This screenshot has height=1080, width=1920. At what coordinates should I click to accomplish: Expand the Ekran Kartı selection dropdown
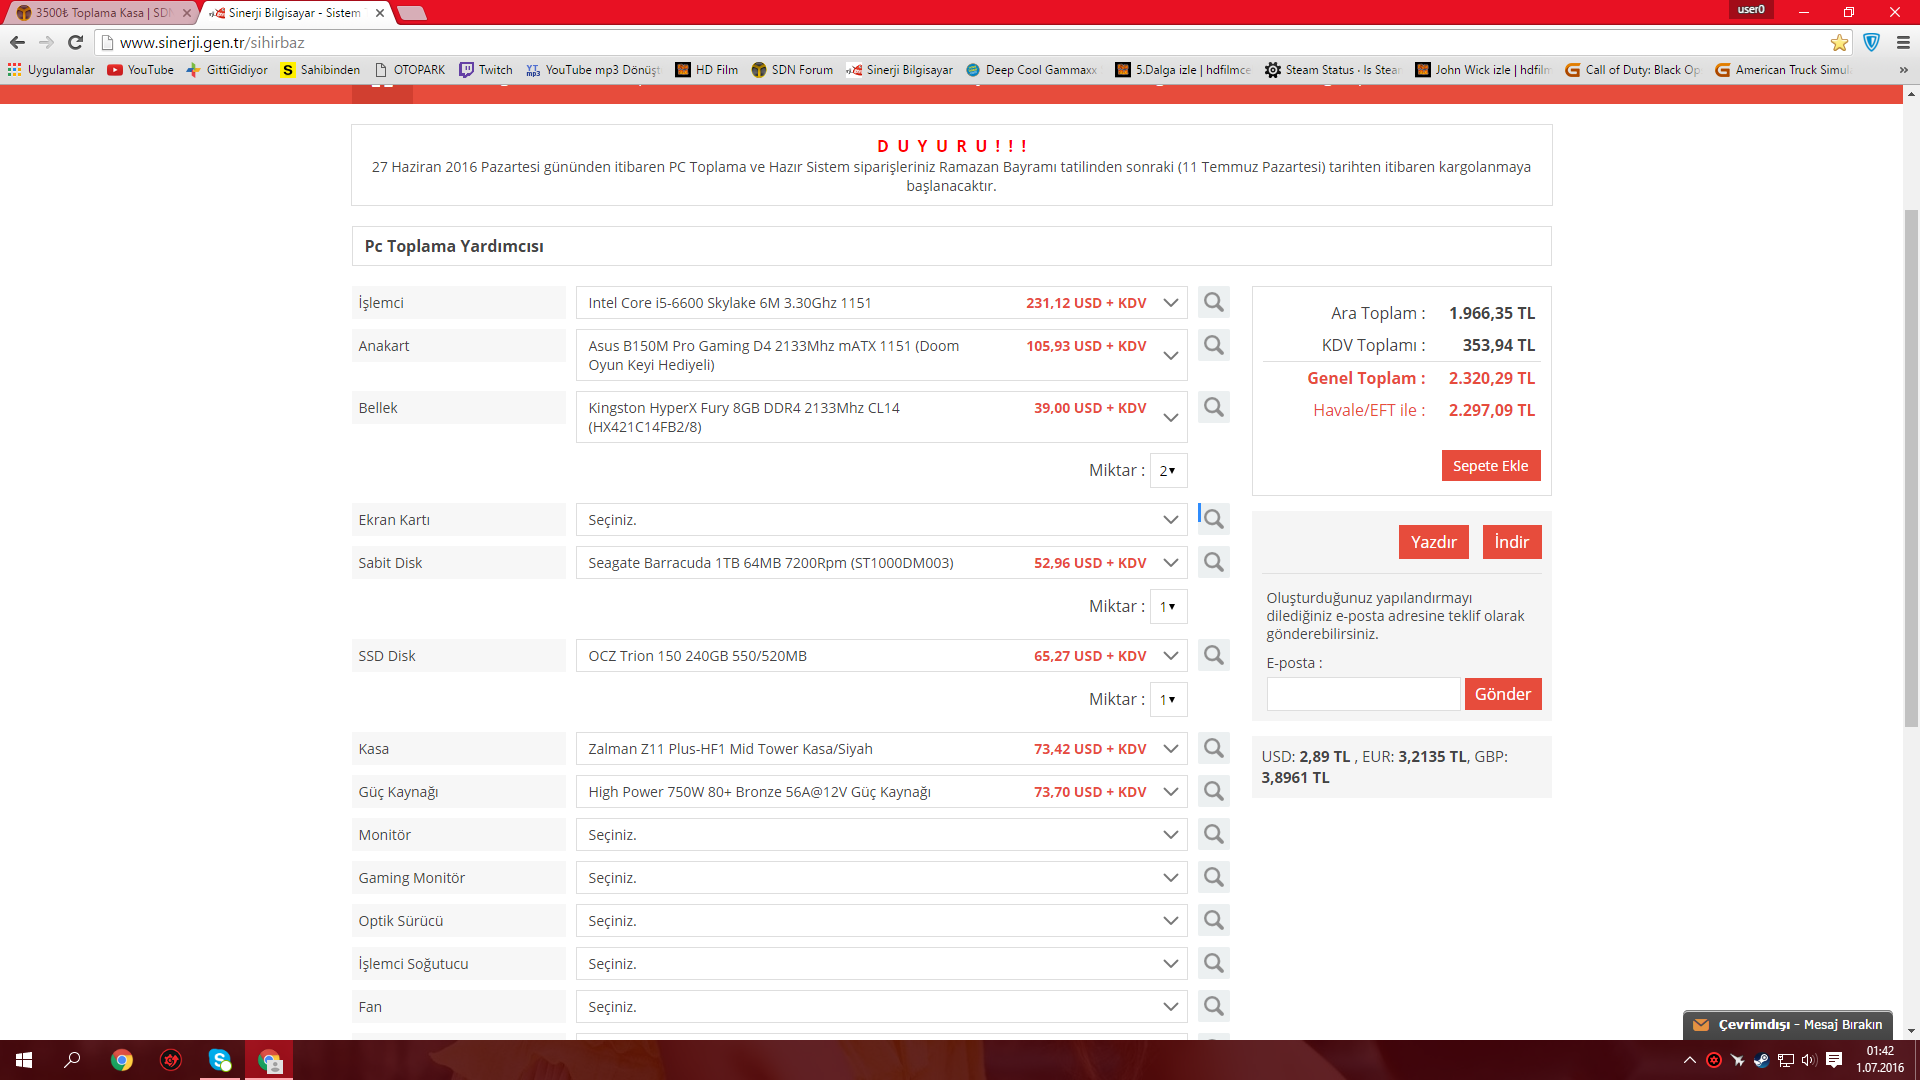880,520
